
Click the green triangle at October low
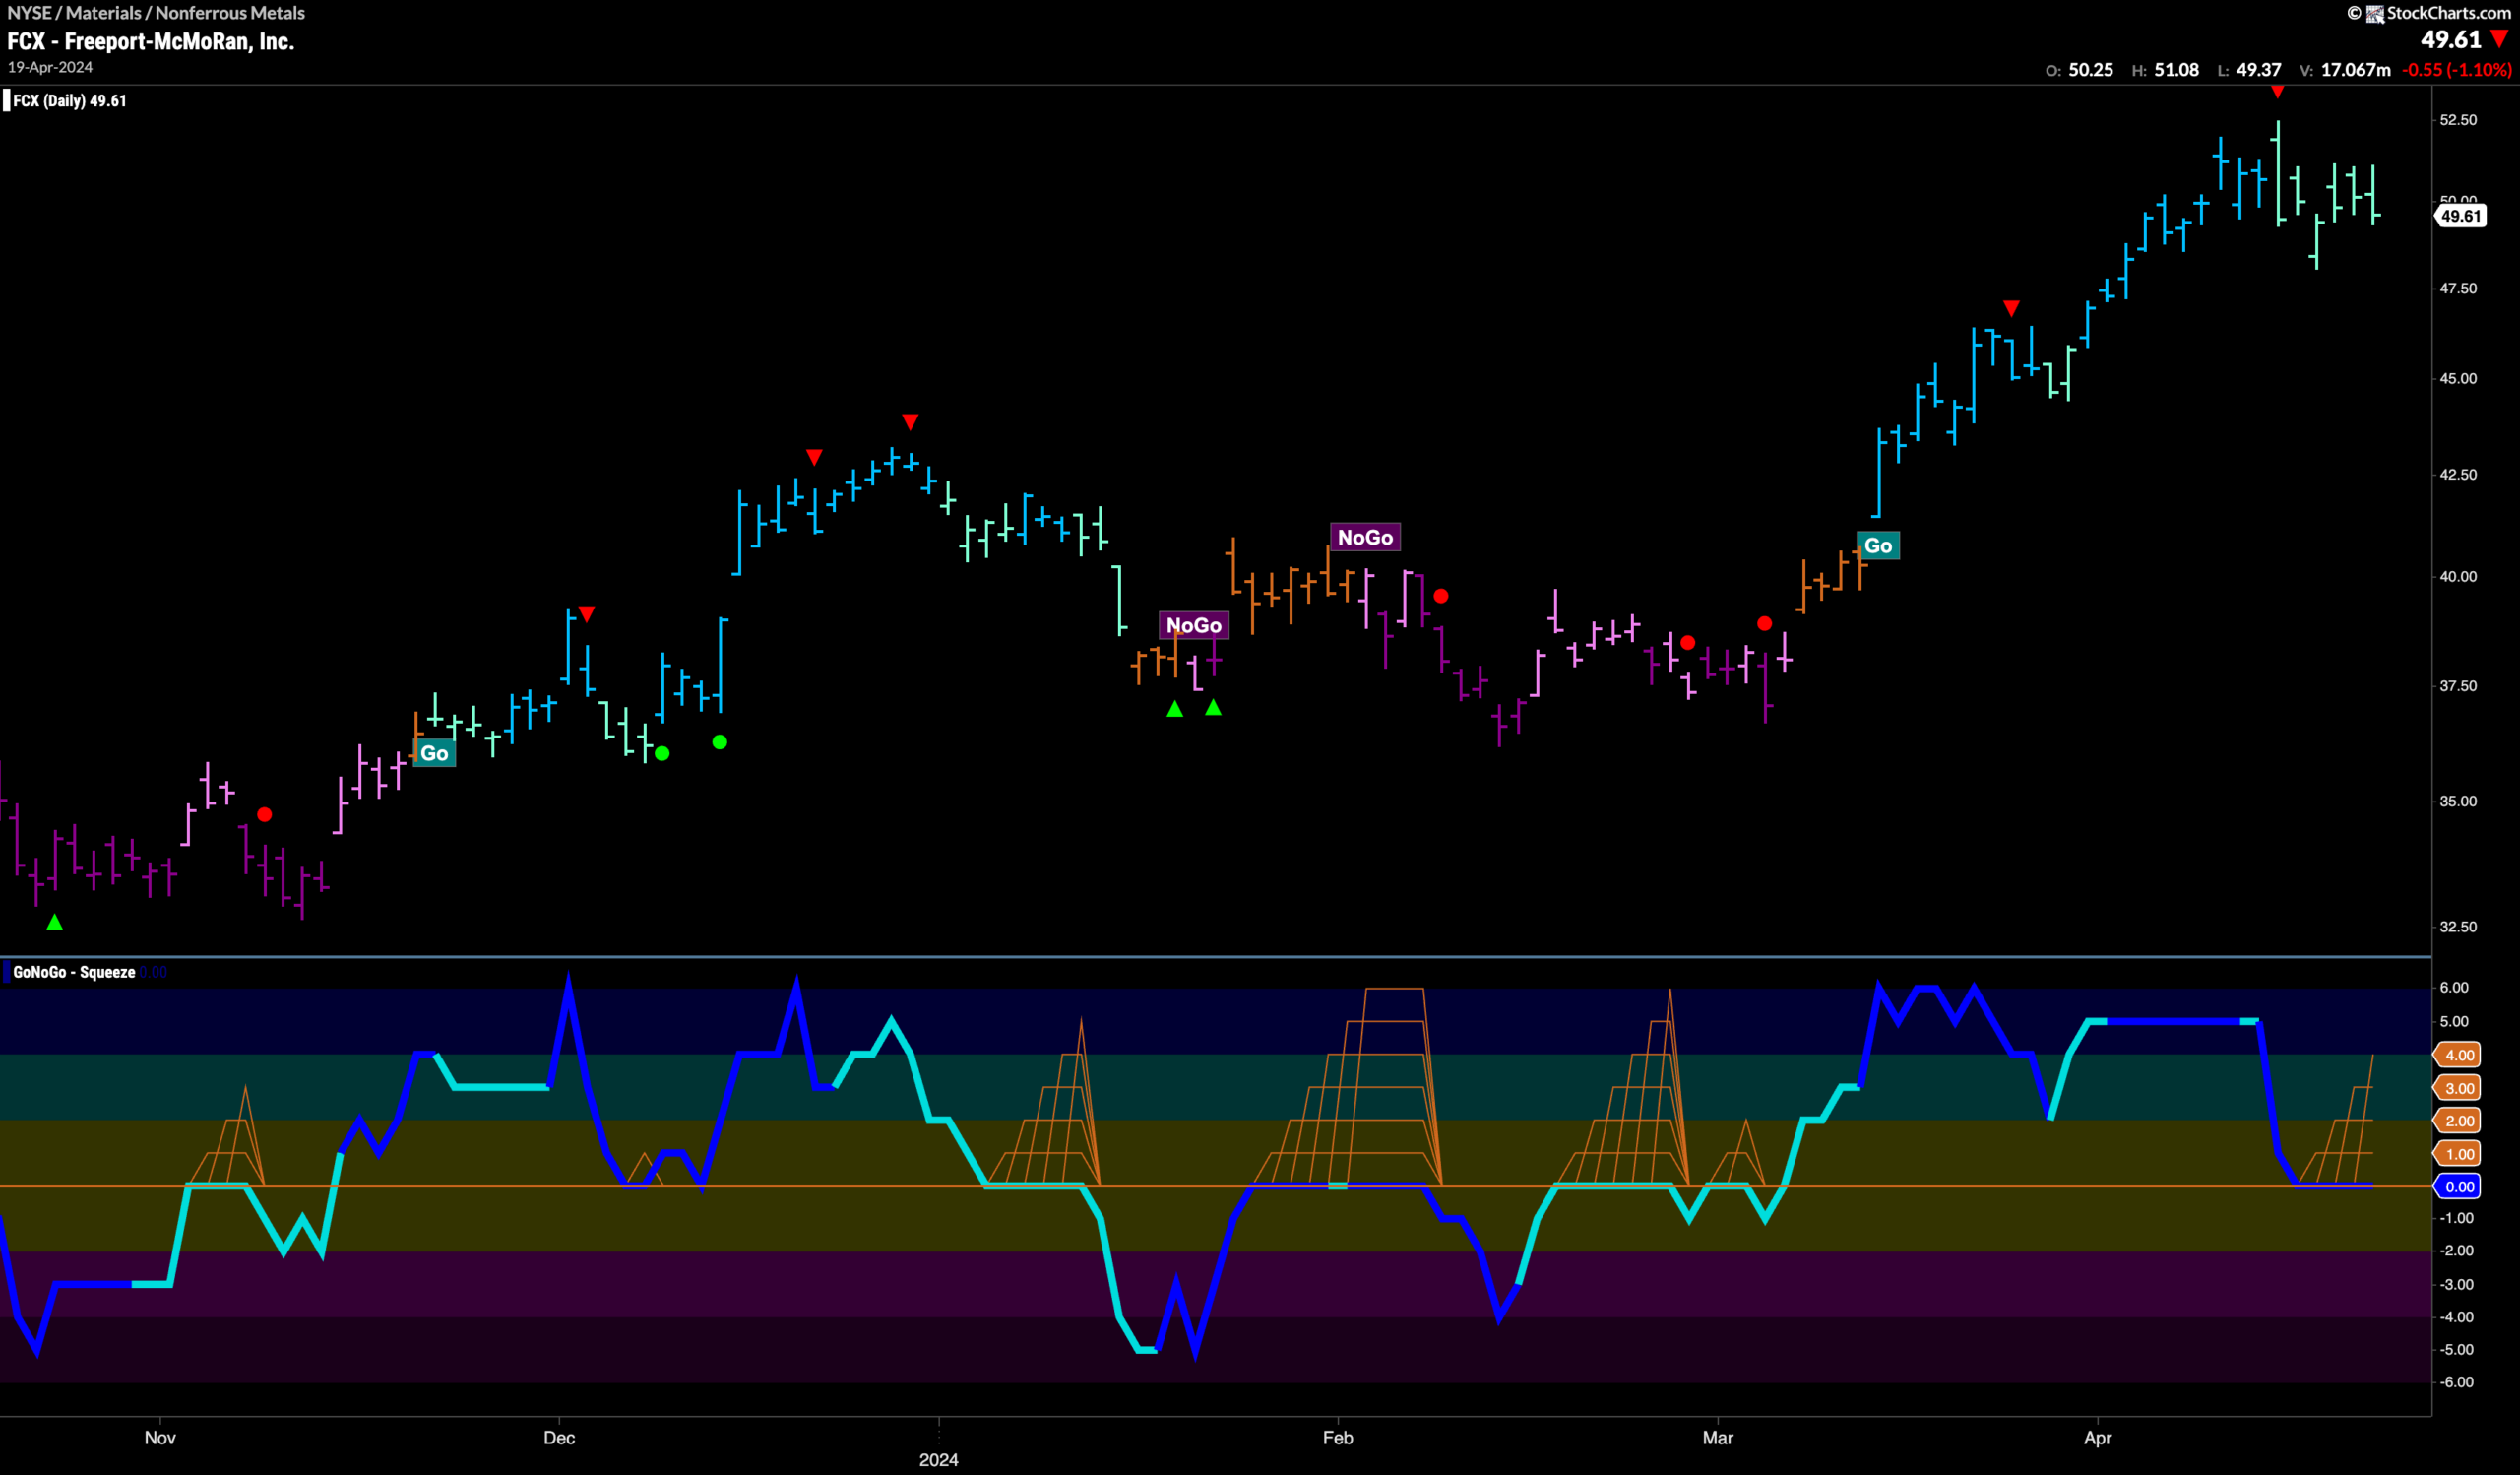(55, 922)
